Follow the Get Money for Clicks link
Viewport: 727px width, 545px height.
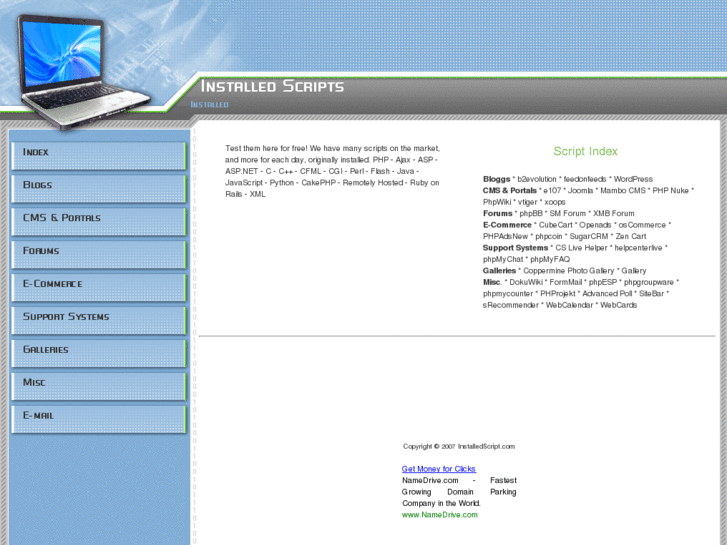(439, 469)
